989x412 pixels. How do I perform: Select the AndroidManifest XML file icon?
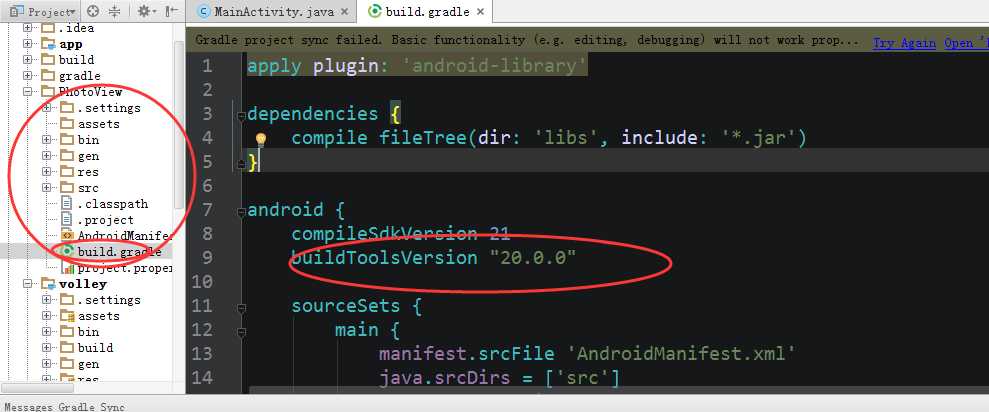(x=67, y=235)
